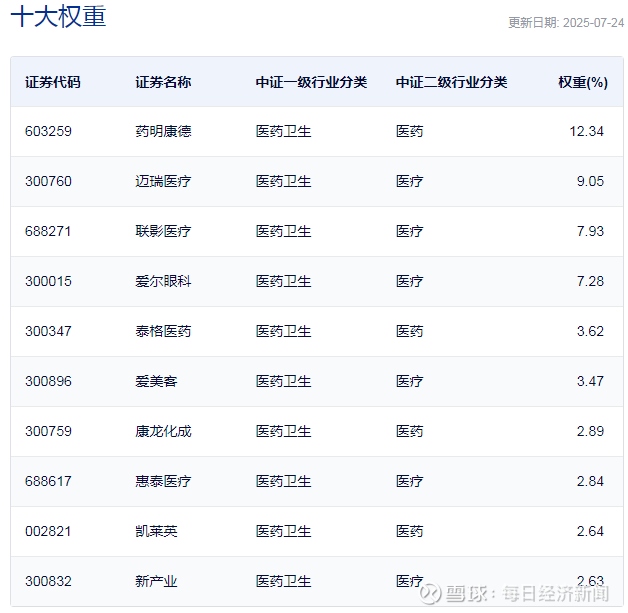Click 医药卫生 in the 泰格医药 row

[284, 332]
